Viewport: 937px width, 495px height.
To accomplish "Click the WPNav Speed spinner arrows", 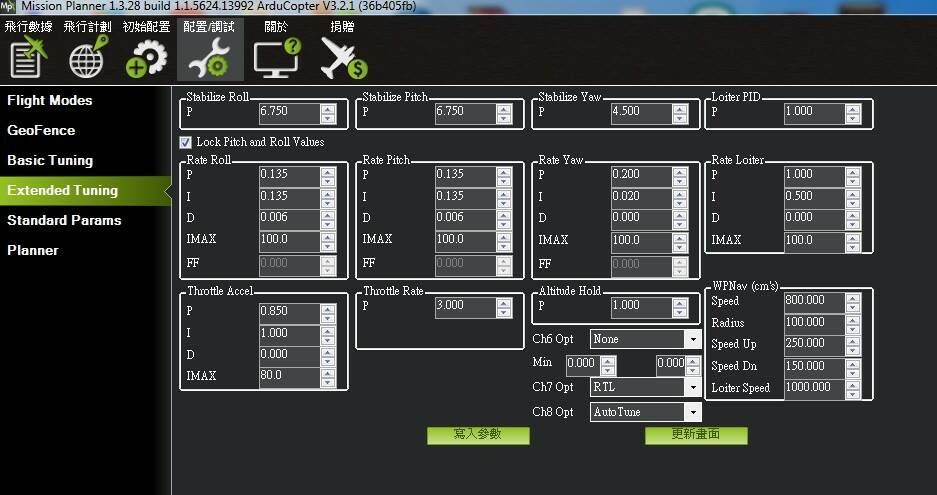I will click(853, 302).
